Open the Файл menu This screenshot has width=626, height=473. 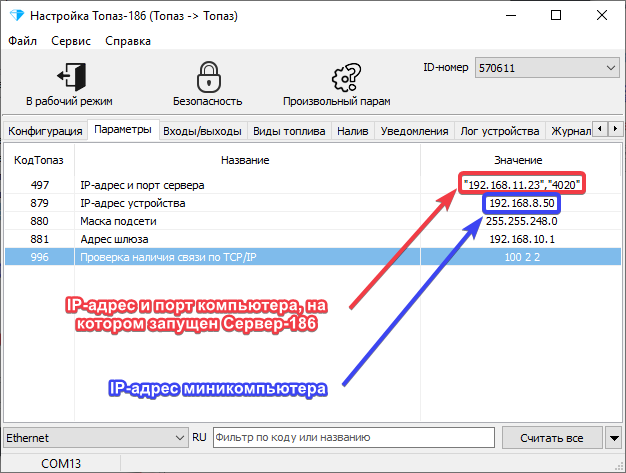click(x=22, y=41)
